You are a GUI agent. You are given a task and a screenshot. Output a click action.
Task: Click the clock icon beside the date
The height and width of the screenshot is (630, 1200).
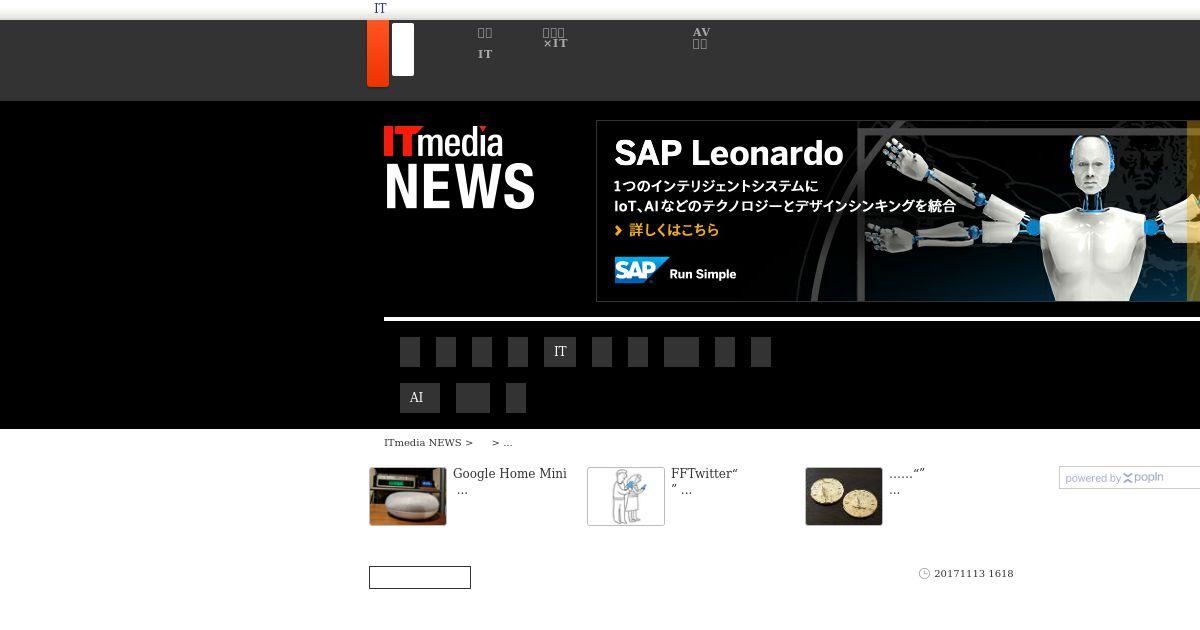[924, 574]
